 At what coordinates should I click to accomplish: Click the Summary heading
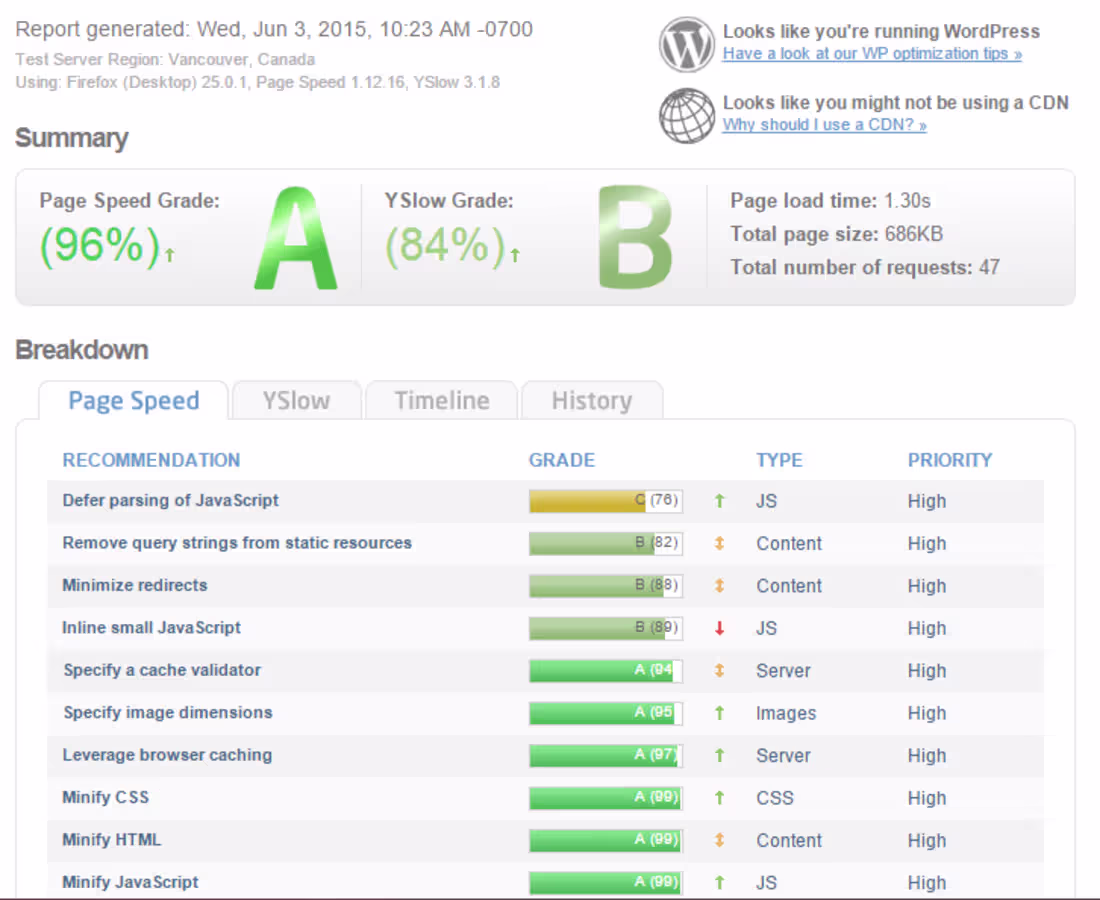point(72,137)
